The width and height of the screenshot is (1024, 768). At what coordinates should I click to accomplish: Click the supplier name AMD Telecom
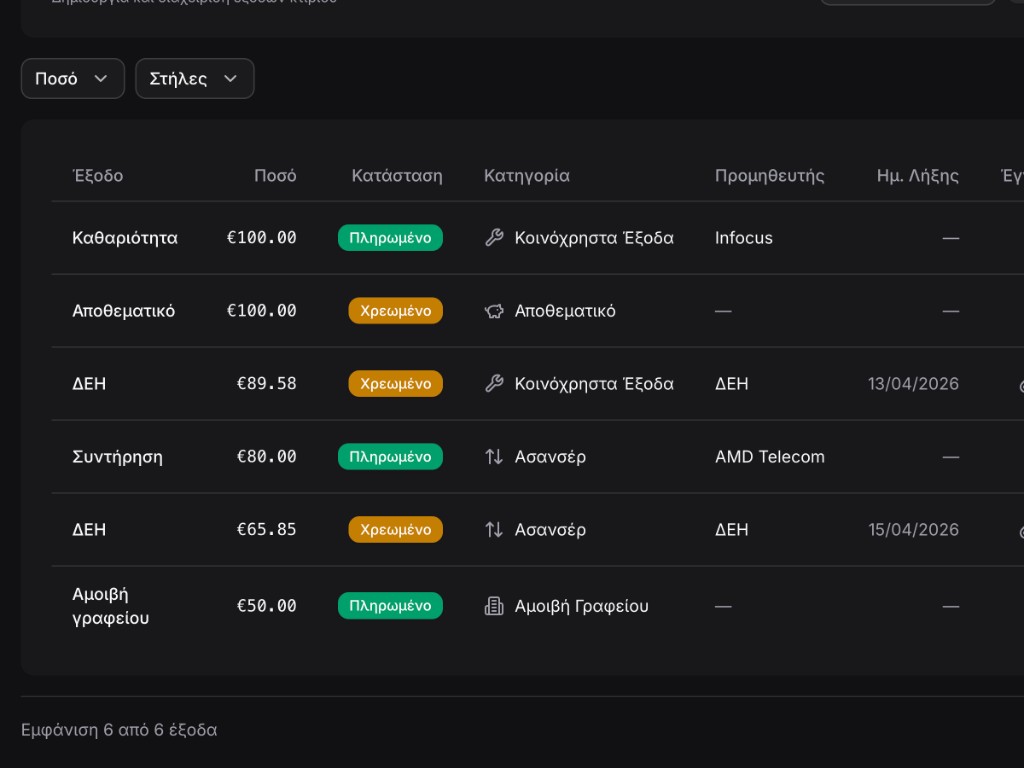point(769,457)
